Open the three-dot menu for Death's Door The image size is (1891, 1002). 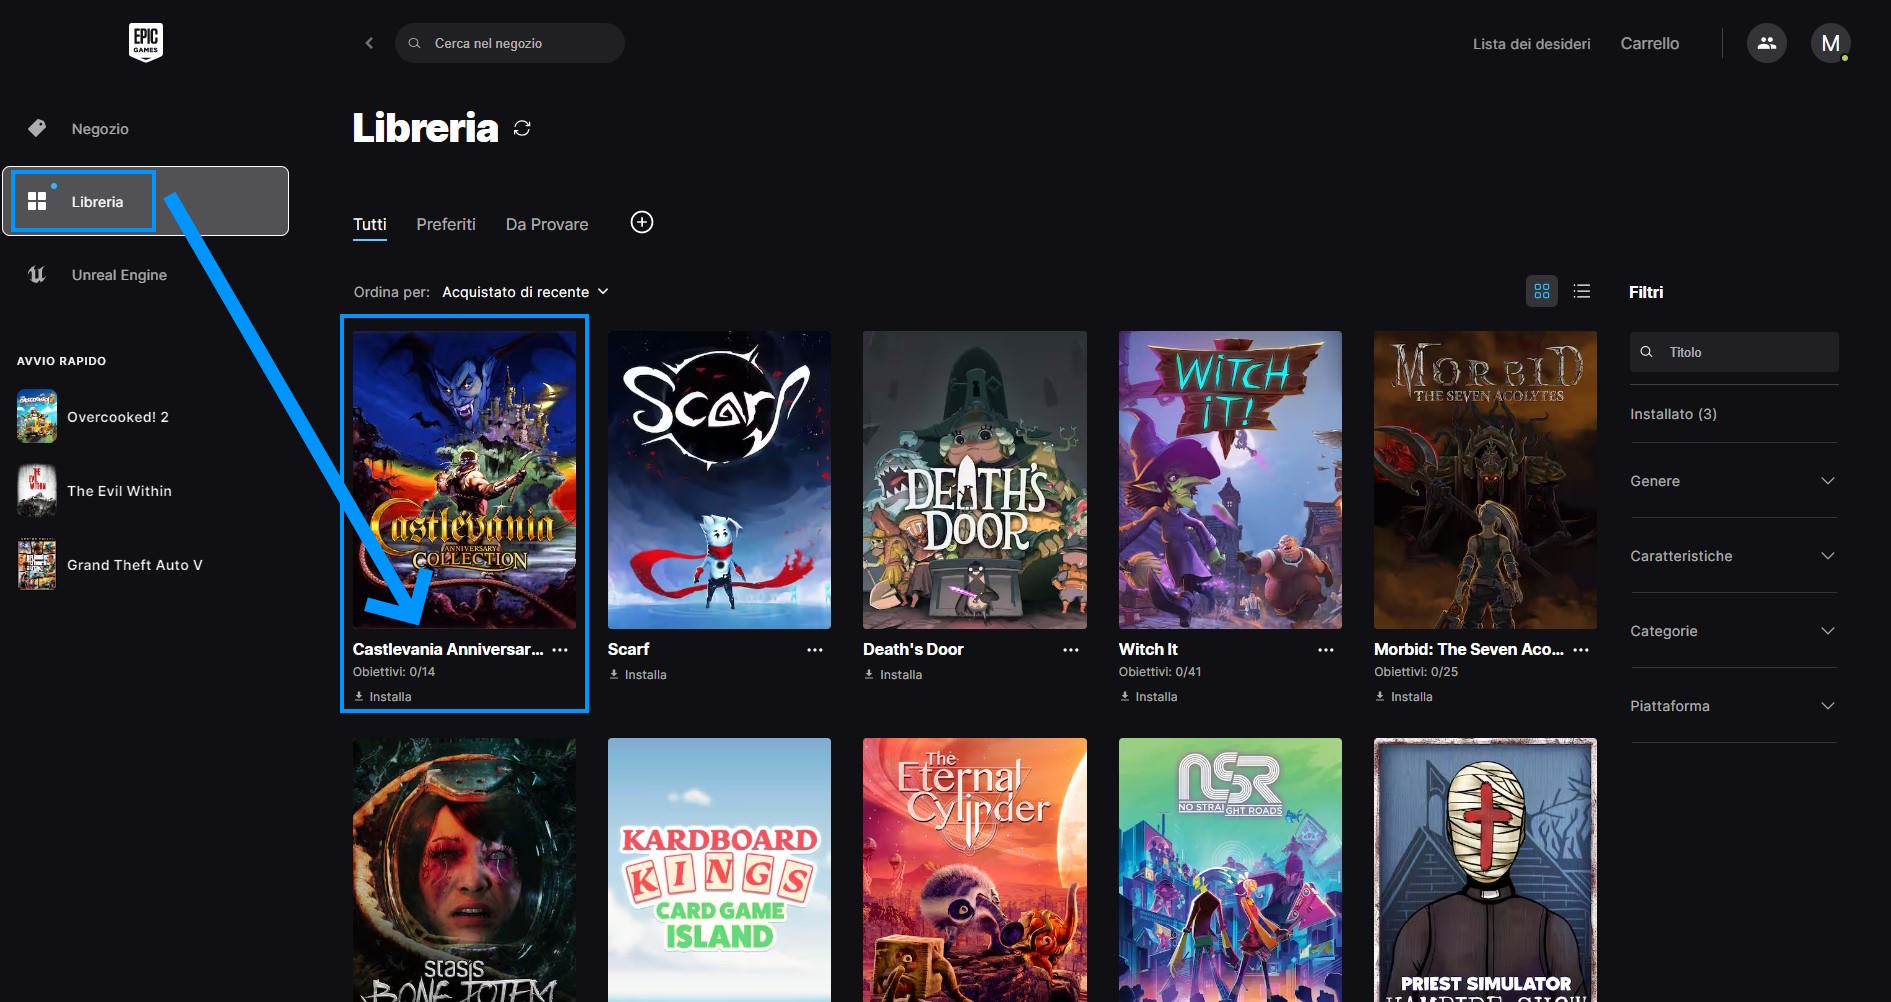click(x=1071, y=649)
